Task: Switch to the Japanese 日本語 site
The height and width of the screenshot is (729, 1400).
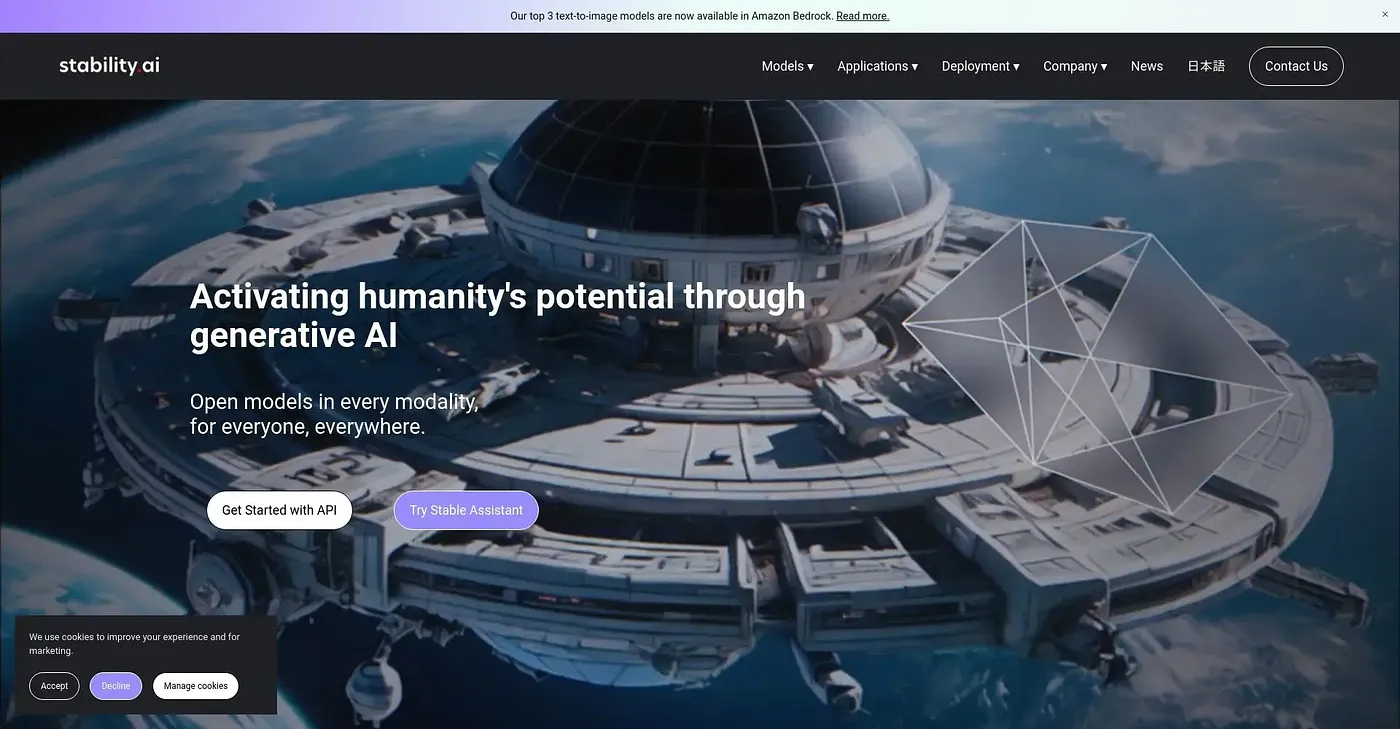Action: (1206, 66)
